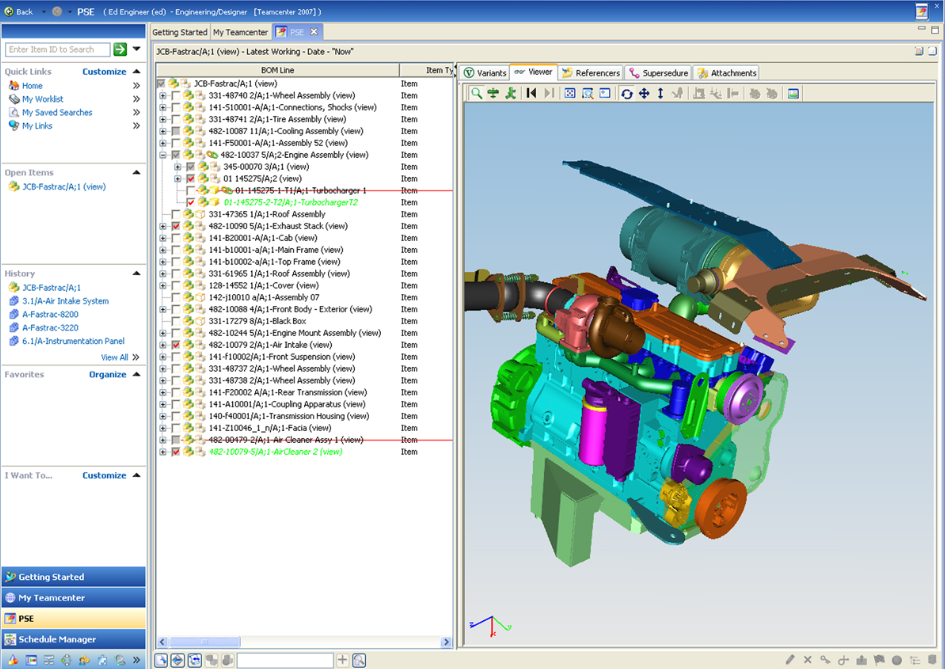This screenshot has height=669, width=945.
Task: Toggle checkbox for 345-00070 3/A;1
Action: tap(190, 166)
